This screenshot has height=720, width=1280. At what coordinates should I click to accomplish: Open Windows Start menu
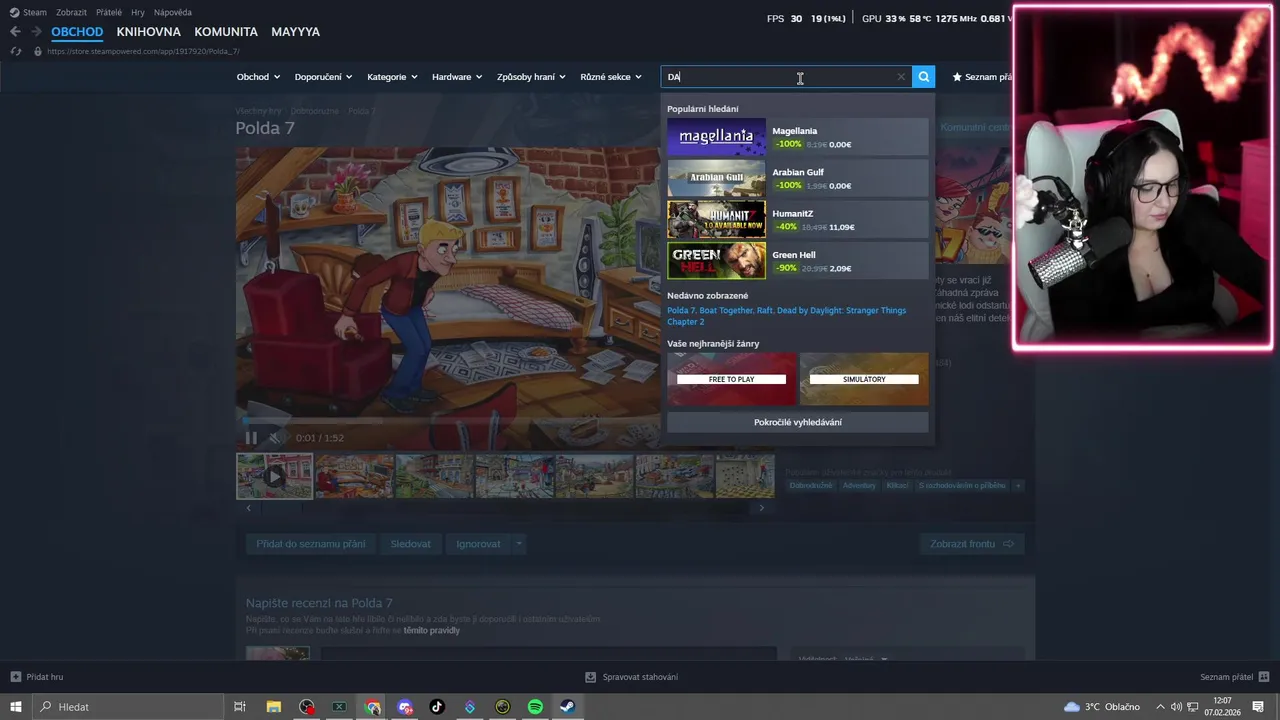15,707
